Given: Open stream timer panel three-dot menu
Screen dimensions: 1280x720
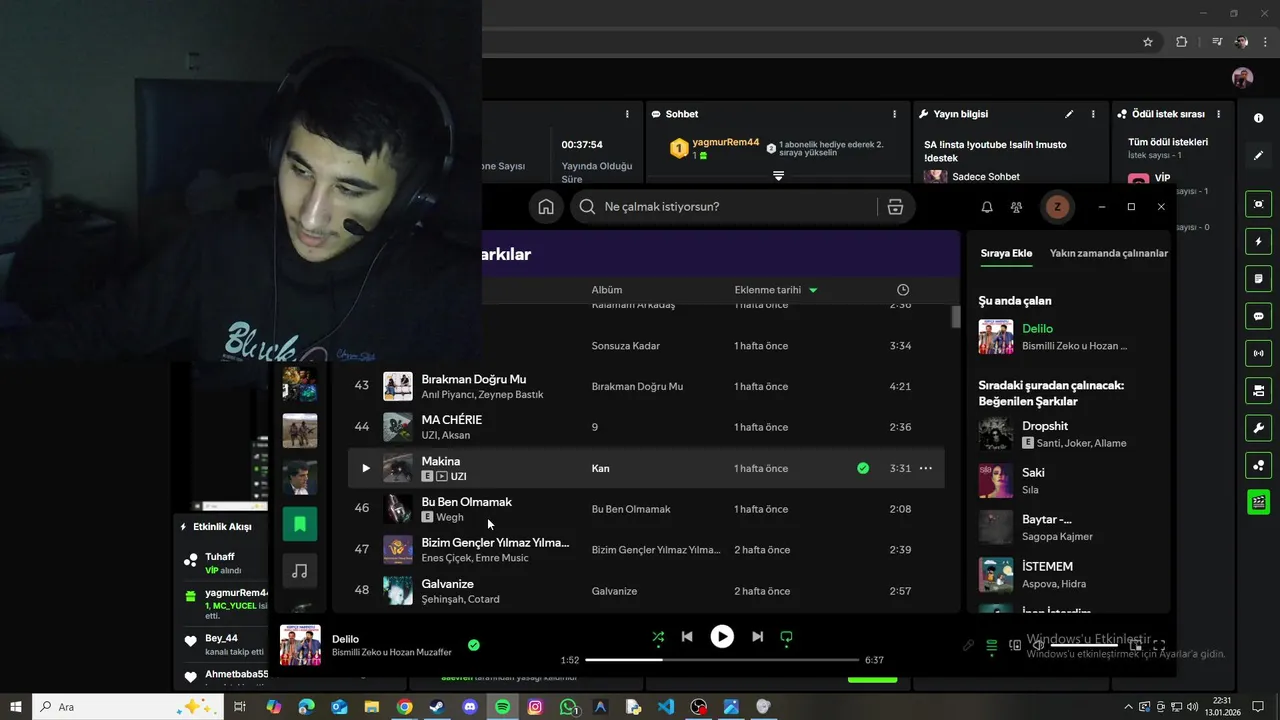Looking at the screenshot, I should pyautogui.click(x=628, y=114).
